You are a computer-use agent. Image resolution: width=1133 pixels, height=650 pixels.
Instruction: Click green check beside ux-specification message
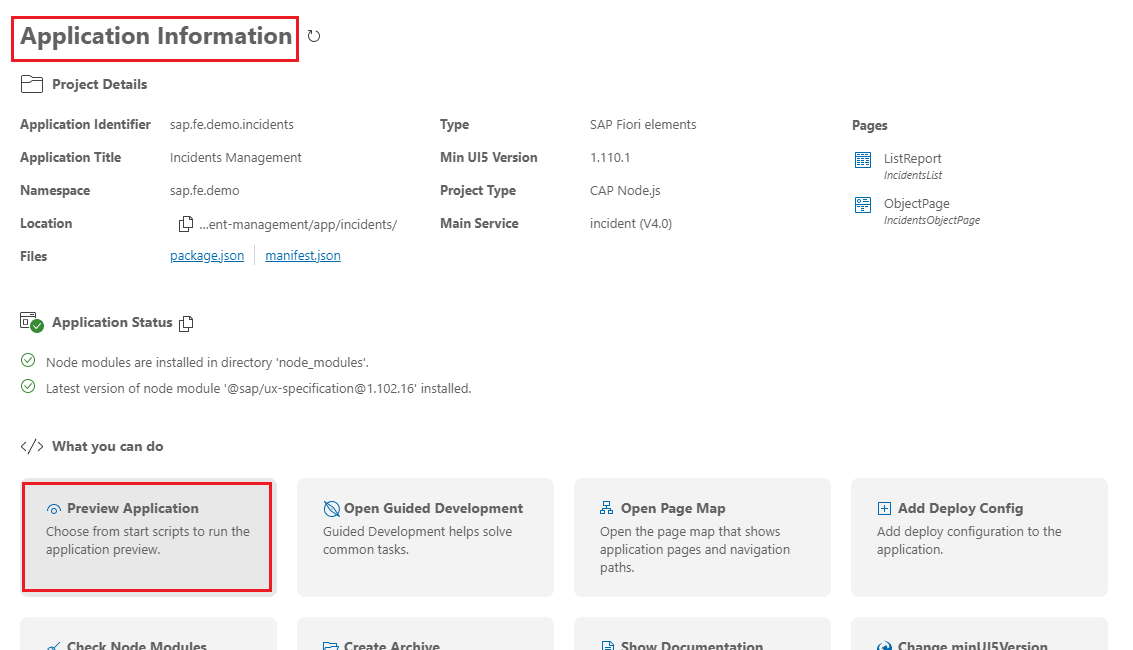click(28, 386)
